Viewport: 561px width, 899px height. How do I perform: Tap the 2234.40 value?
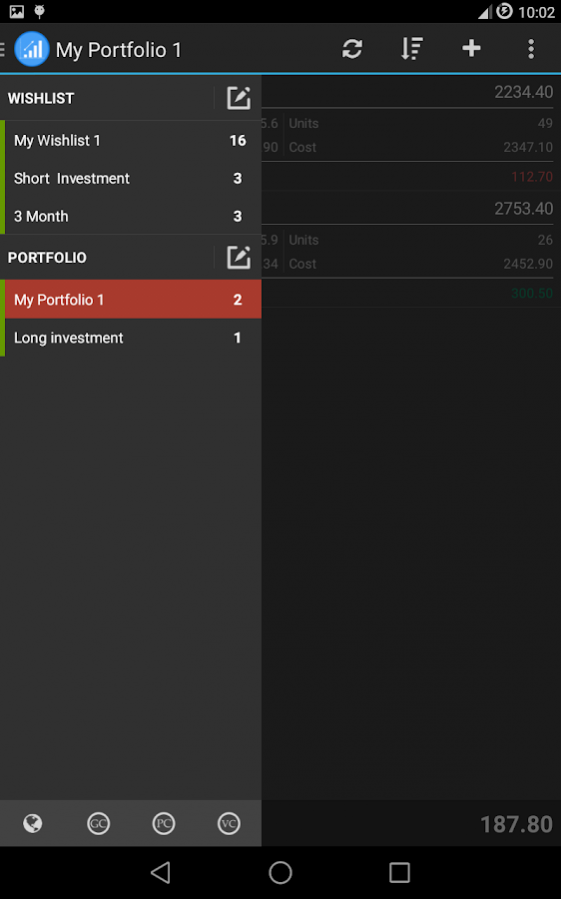coord(524,92)
